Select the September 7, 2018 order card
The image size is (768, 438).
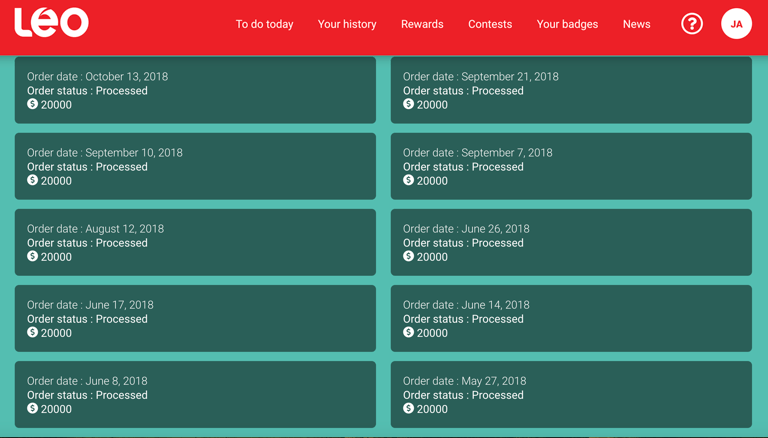coord(571,166)
